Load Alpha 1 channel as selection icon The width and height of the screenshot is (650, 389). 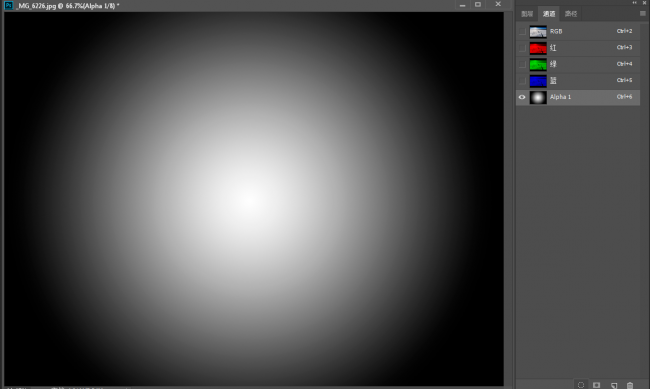[581, 385]
